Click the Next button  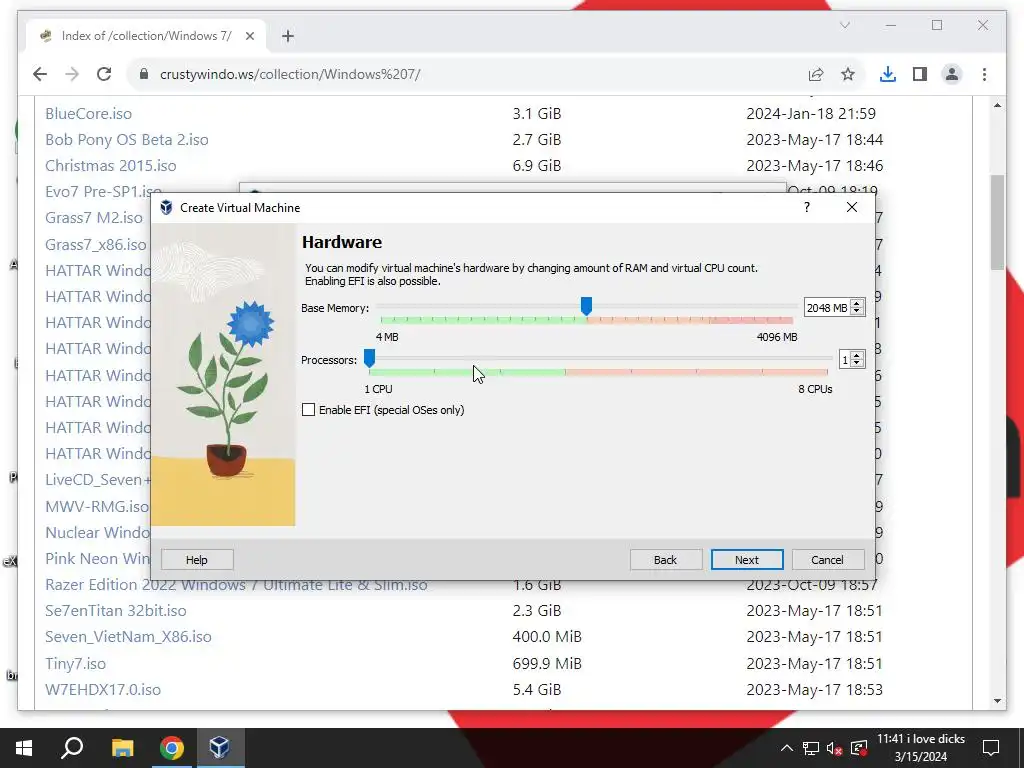[746, 560]
